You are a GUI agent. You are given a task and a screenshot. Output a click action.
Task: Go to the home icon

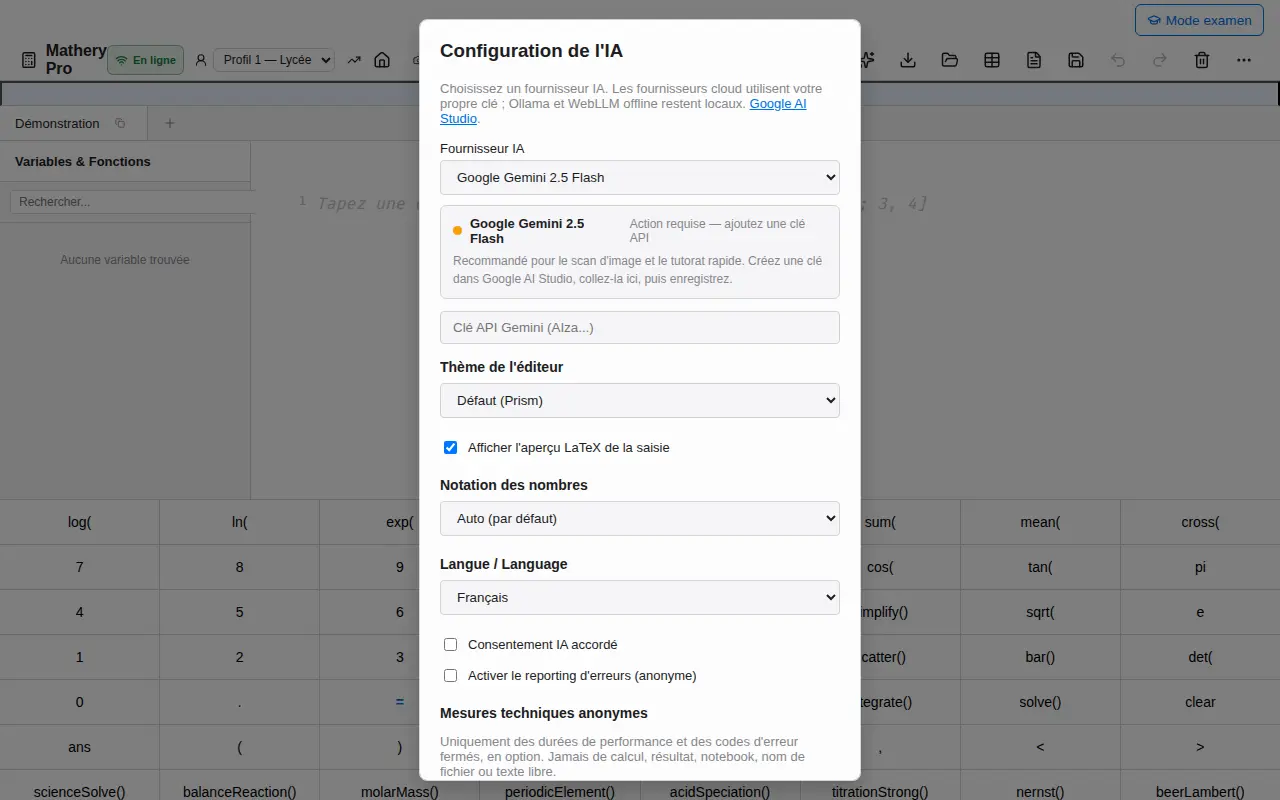click(x=382, y=60)
